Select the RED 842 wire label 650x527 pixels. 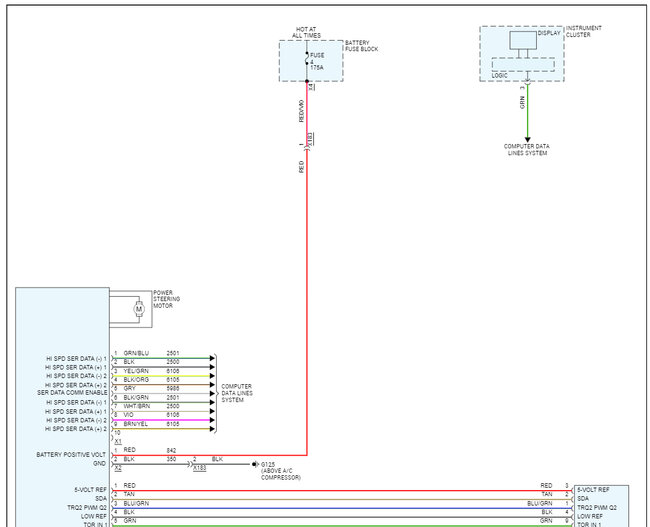pos(150,450)
